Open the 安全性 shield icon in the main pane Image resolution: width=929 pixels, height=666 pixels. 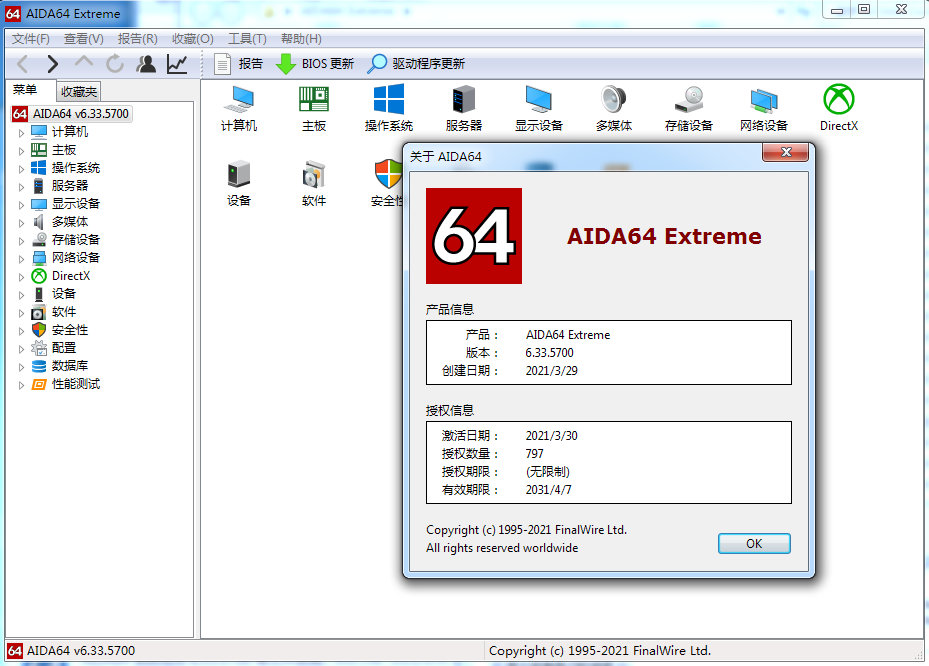388,183
